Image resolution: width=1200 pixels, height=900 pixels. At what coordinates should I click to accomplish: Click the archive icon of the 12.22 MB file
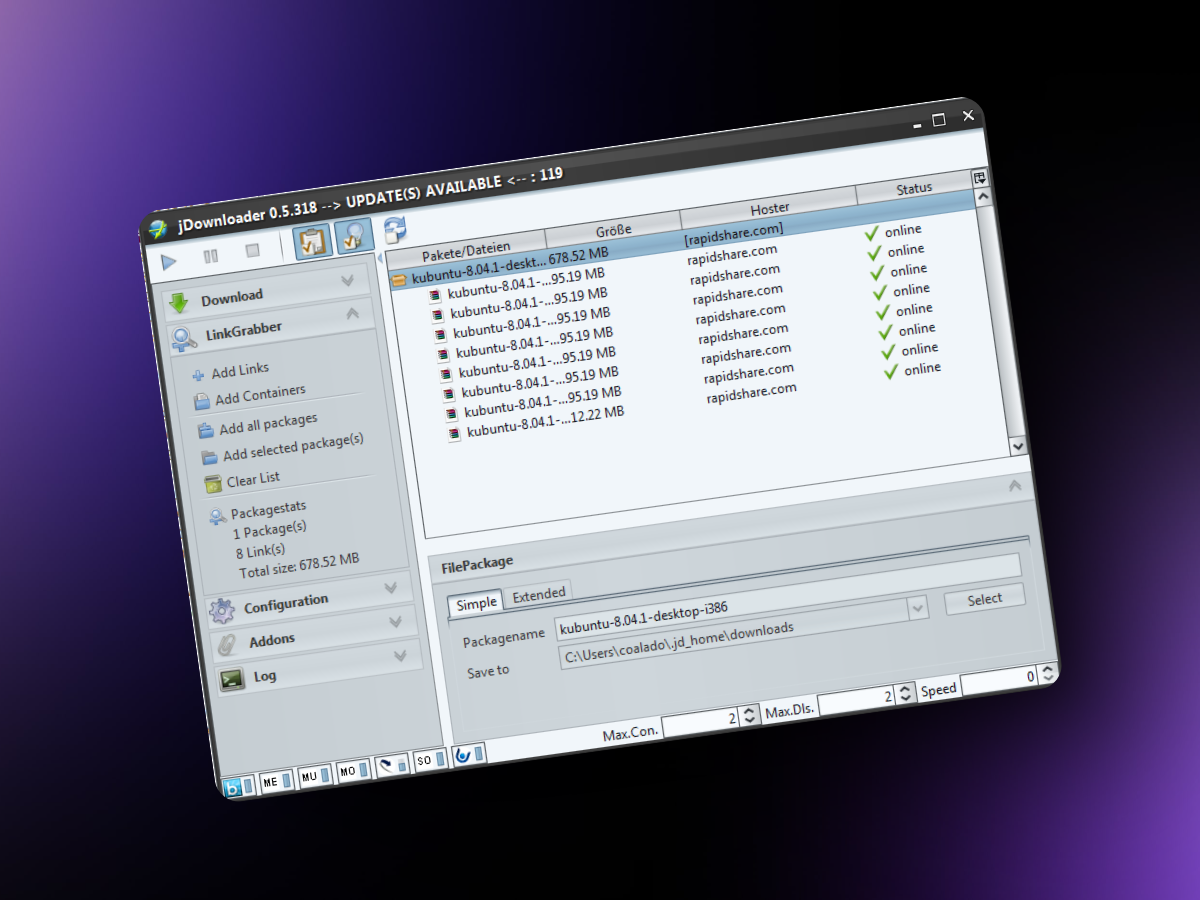coord(454,433)
